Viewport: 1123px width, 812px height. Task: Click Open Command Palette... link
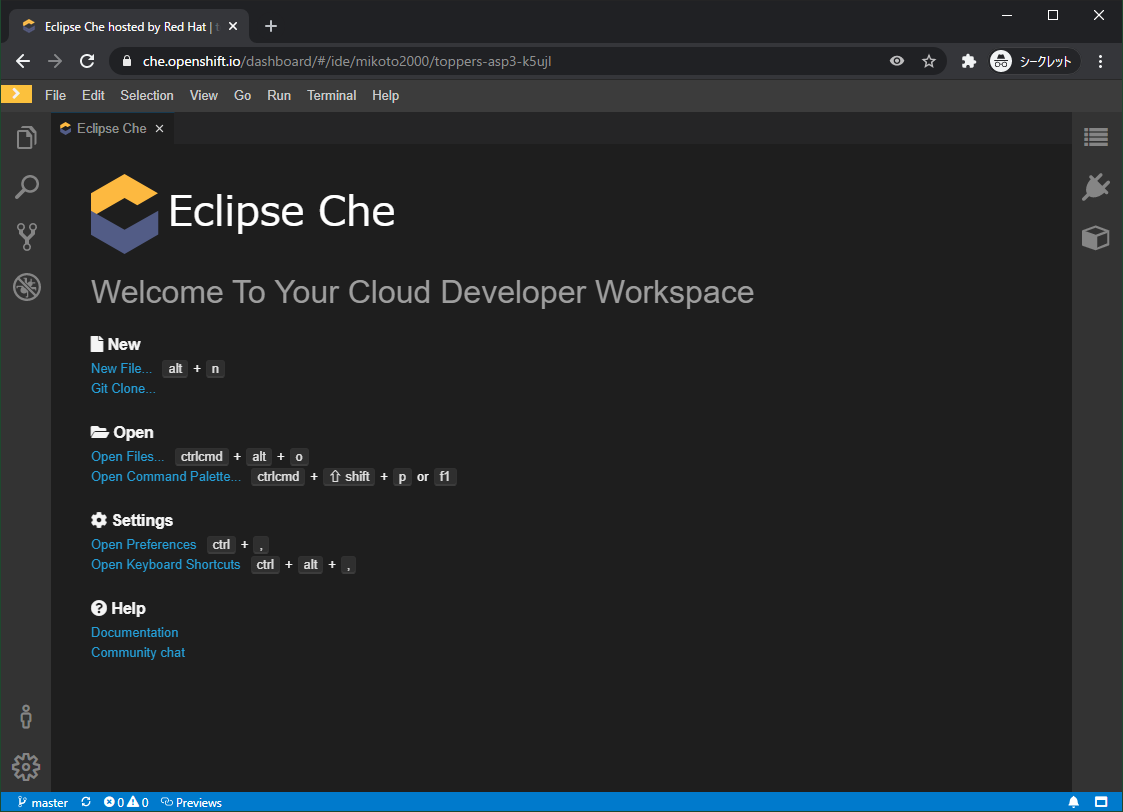(165, 476)
